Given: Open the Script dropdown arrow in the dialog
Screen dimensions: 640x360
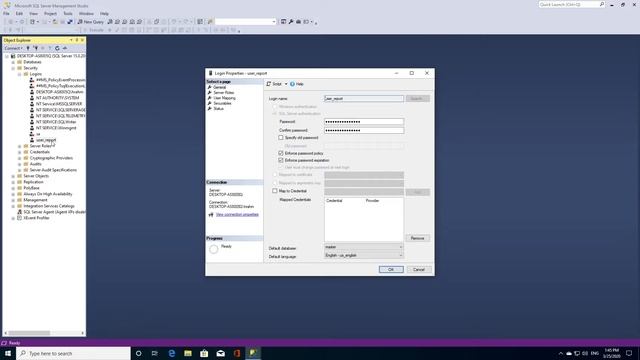Looking at the screenshot, I should tap(286, 84).
